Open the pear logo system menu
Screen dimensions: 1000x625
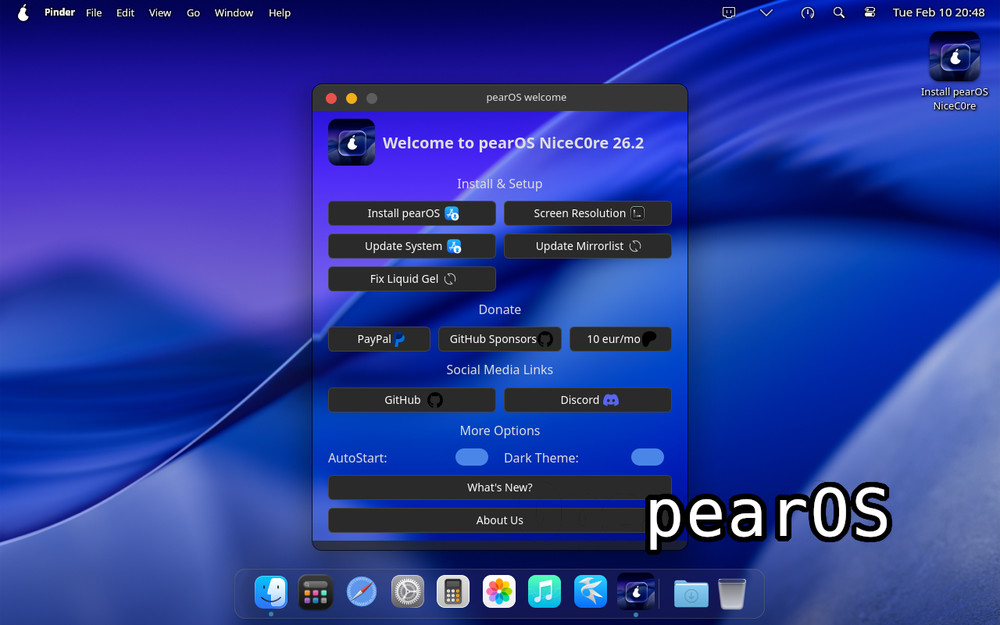[x=23, y=13]
